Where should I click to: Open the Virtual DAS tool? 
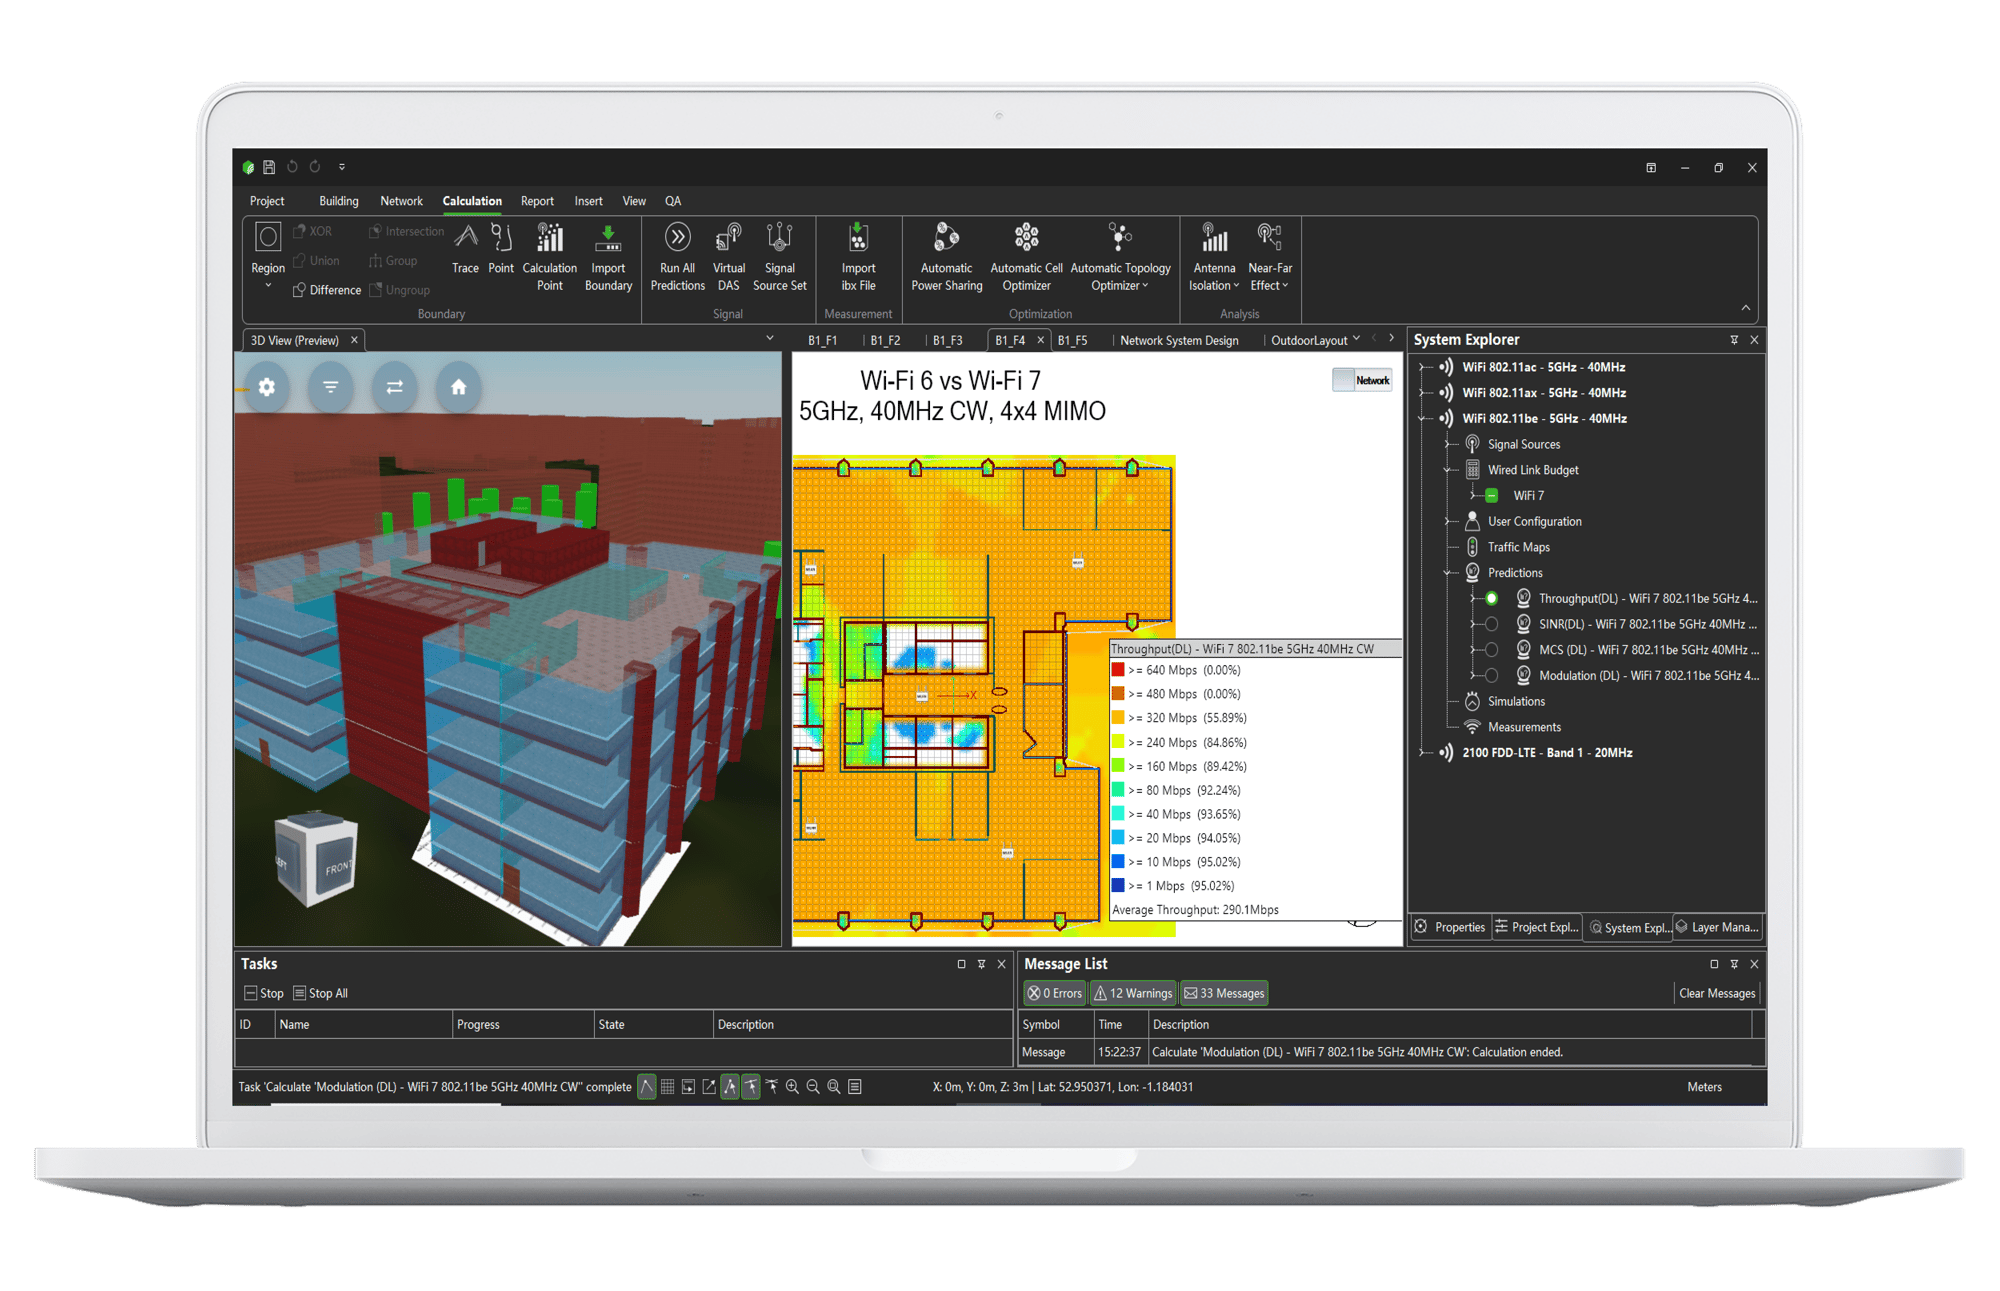click(728, 257)
